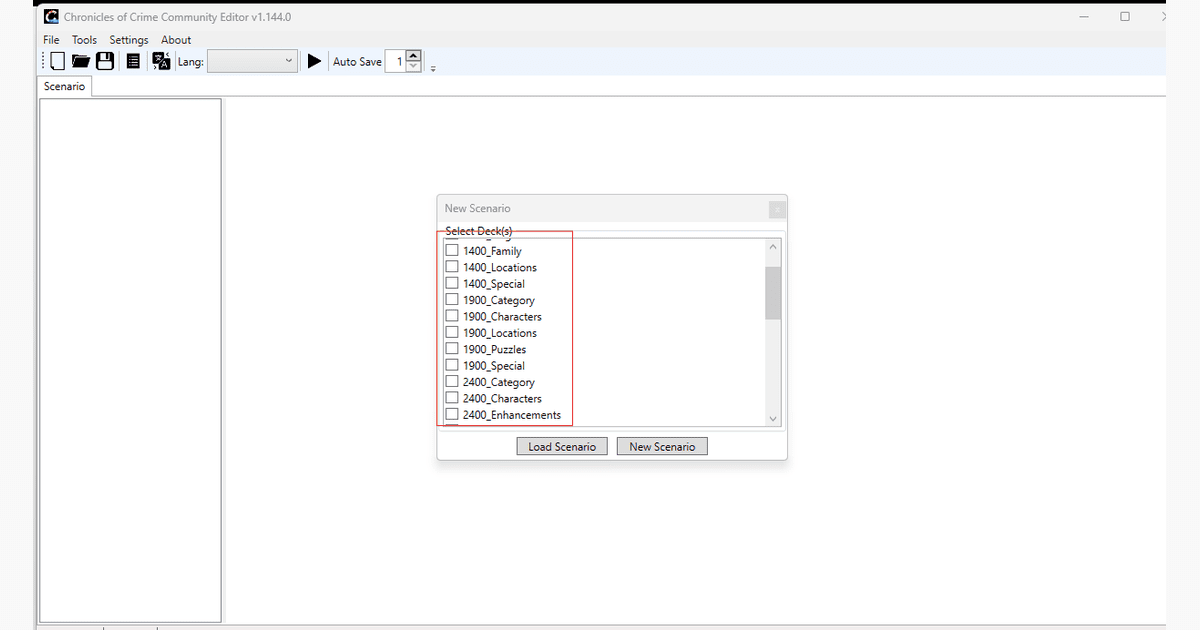Viewport: 1200px width, 630px height.
Task: Open a scenario using the folder icon
Action: point(81,61)
